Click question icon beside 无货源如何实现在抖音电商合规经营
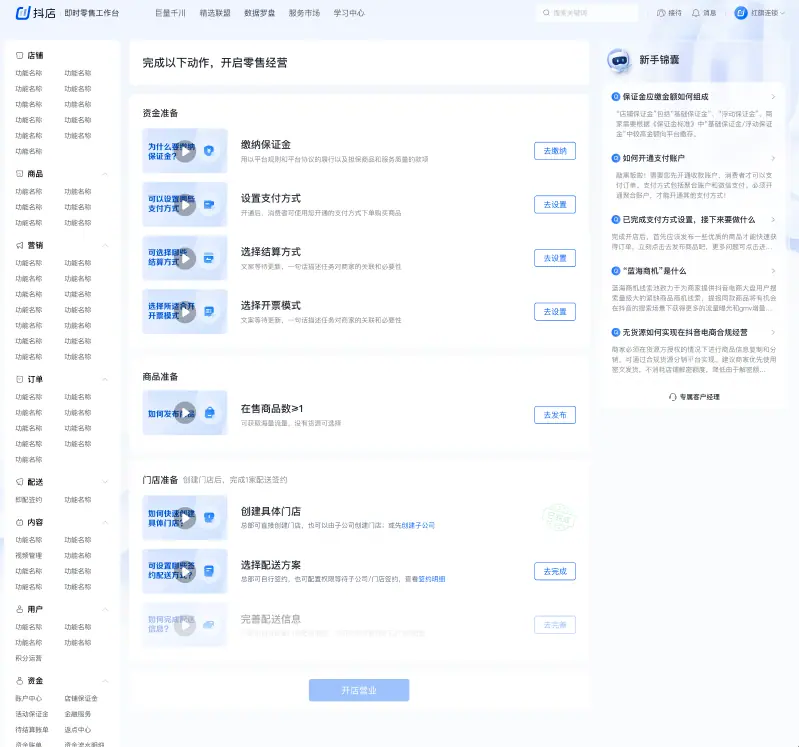799x747 pixels. pos(616,332)
